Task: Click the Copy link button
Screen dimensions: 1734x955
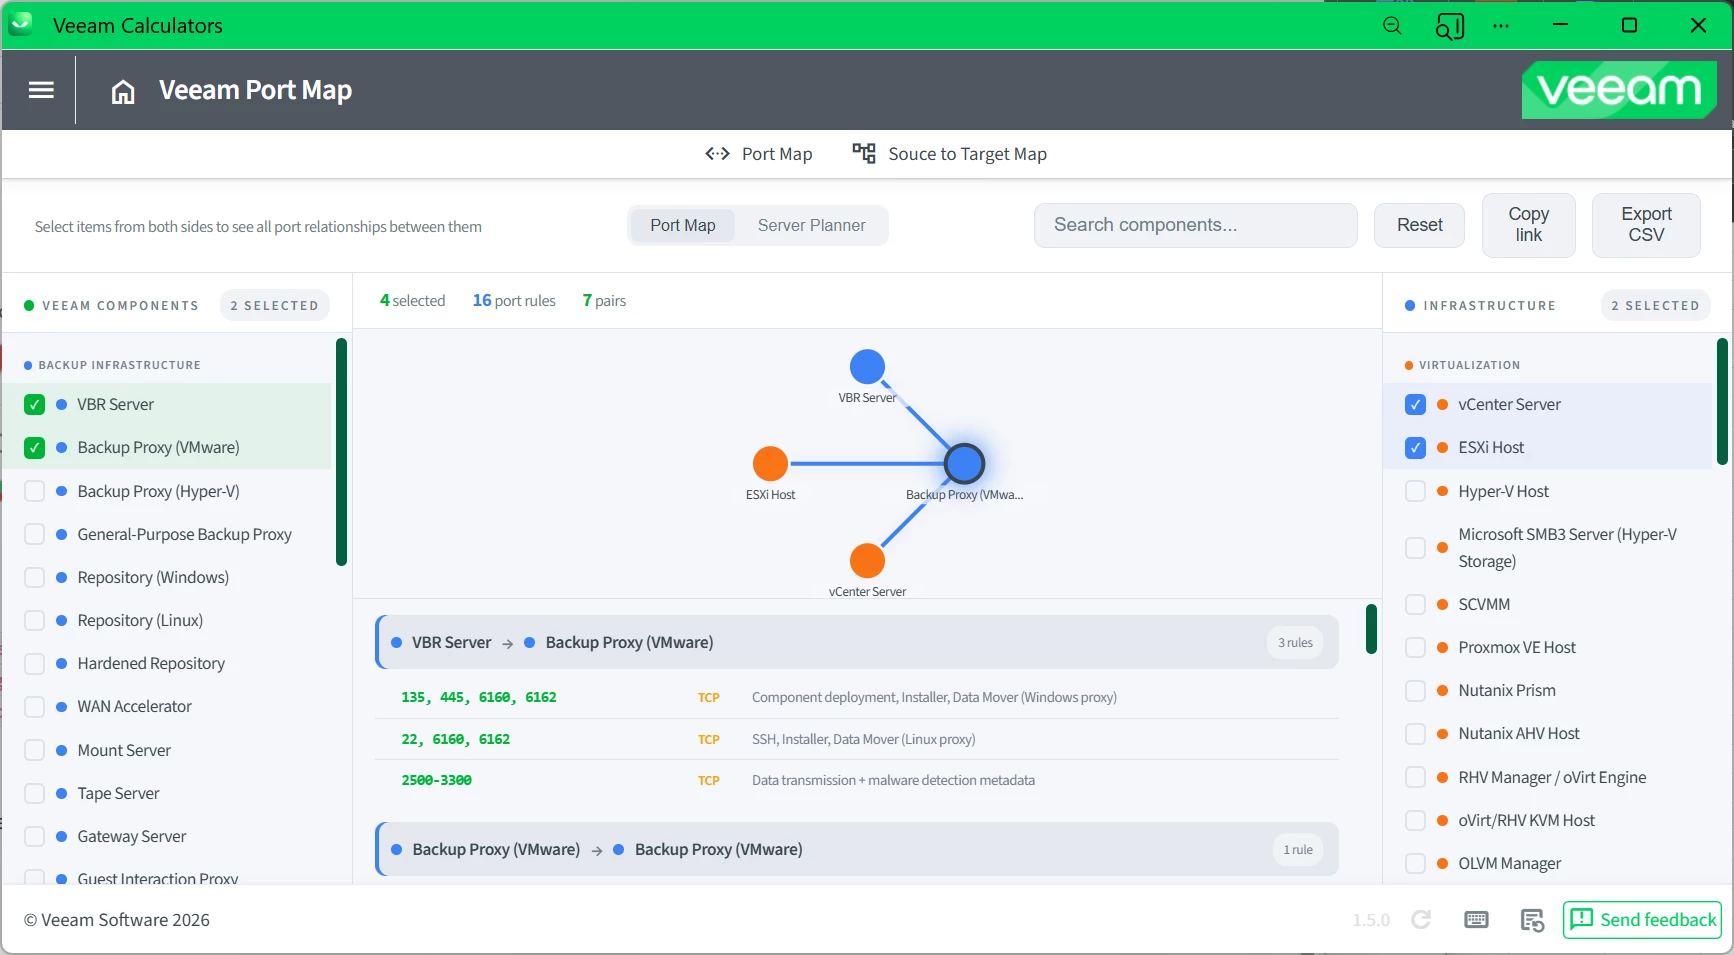Action: coord(1528,225)
